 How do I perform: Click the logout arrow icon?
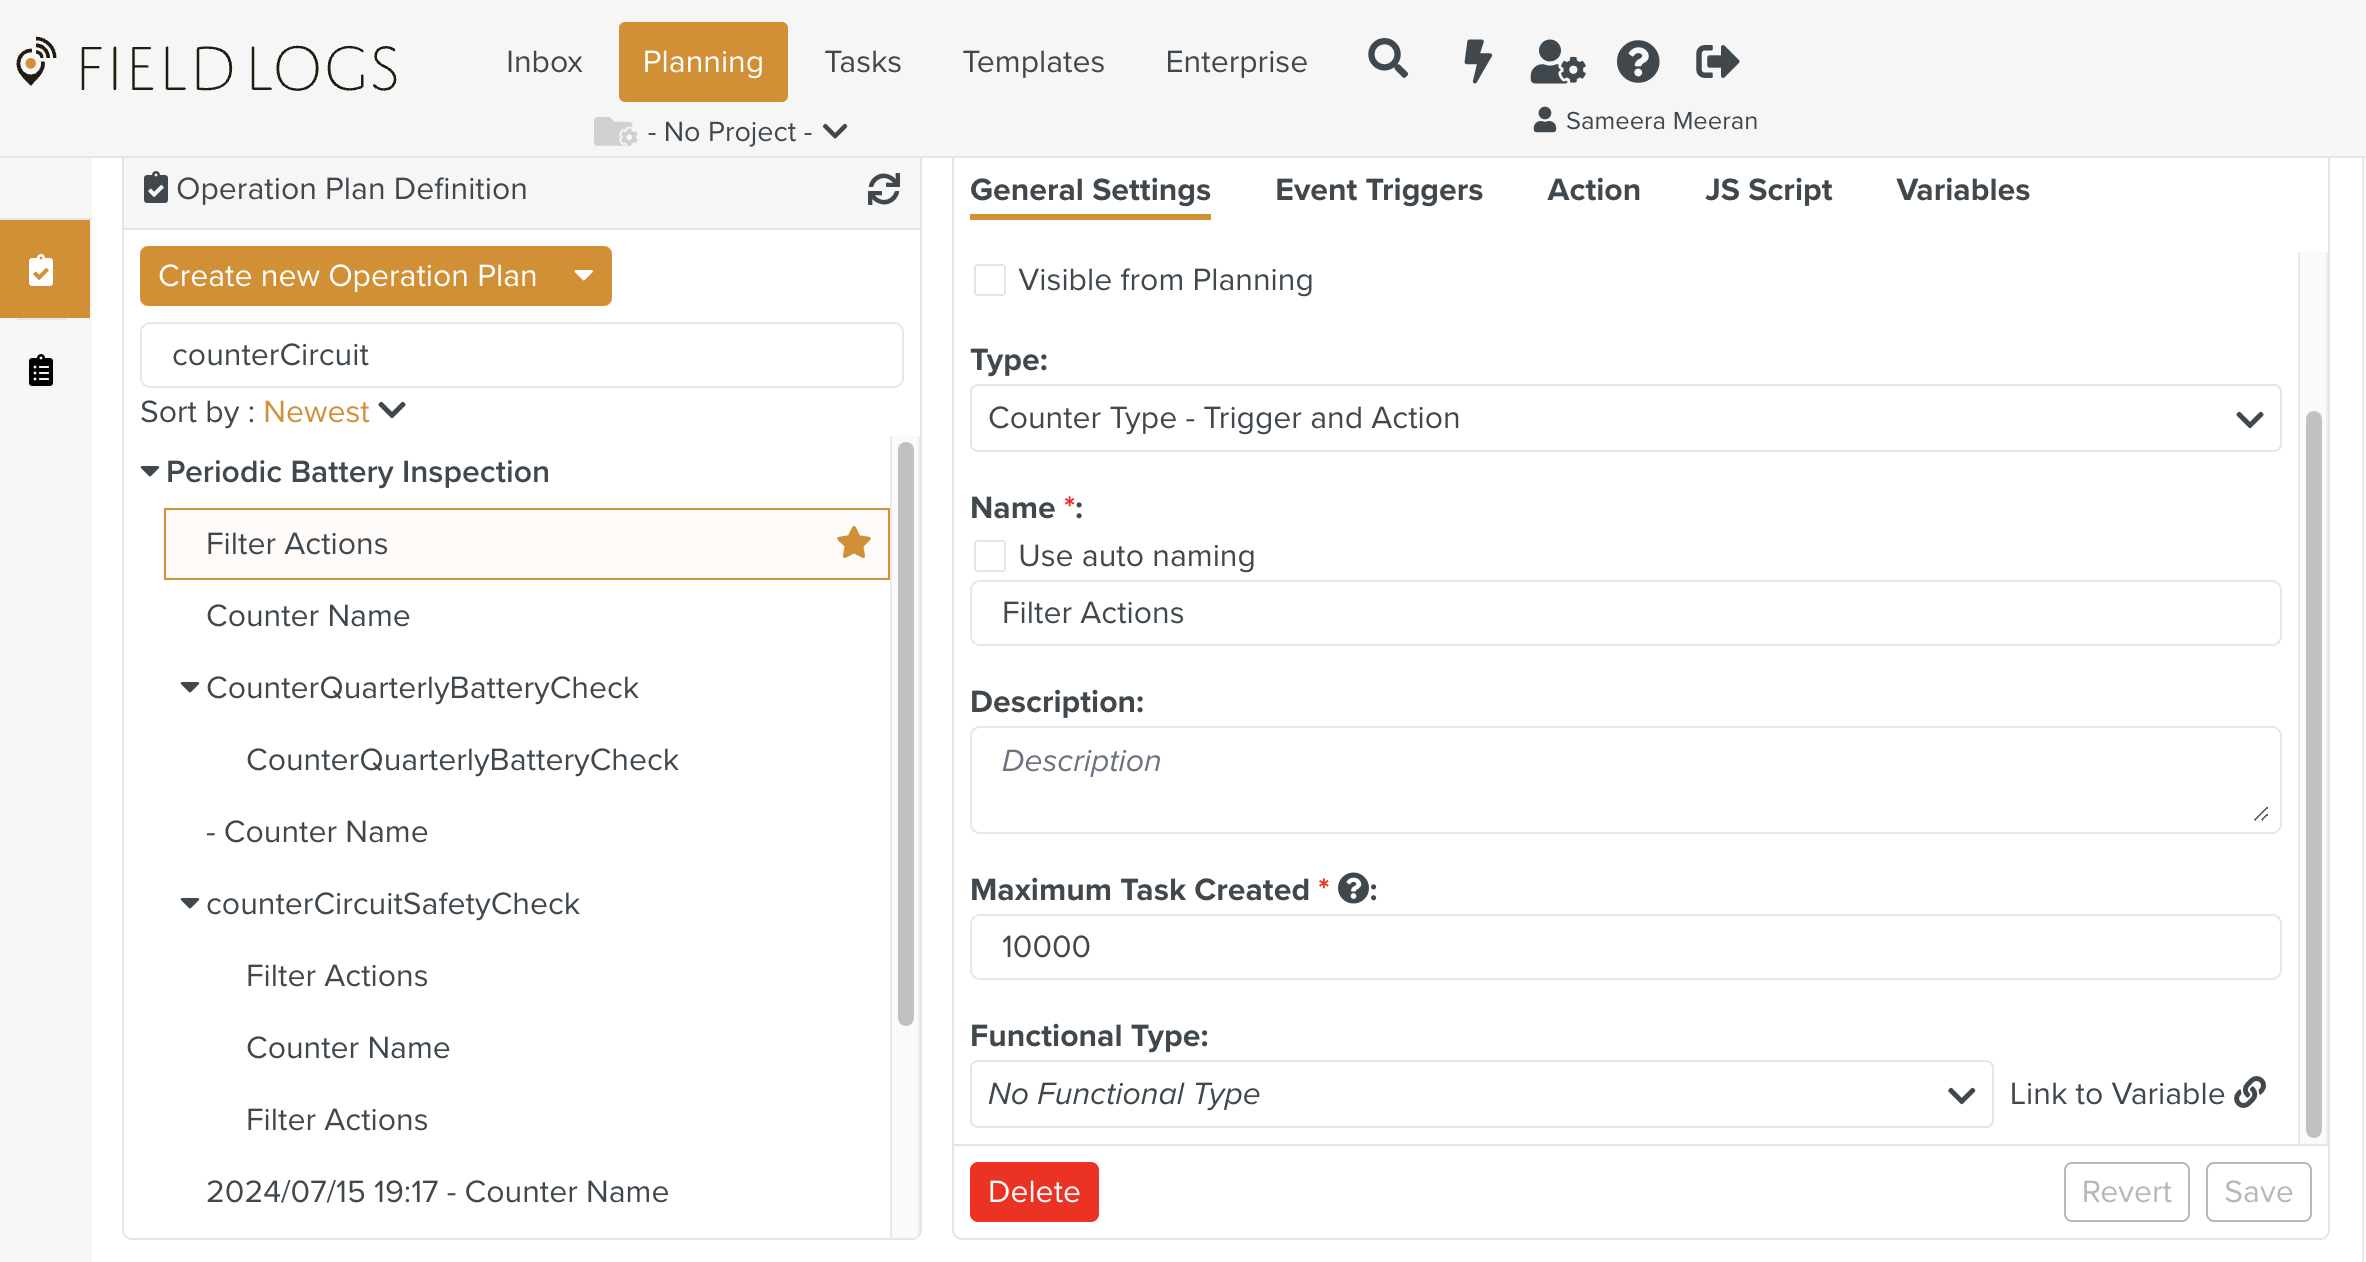1717,62
